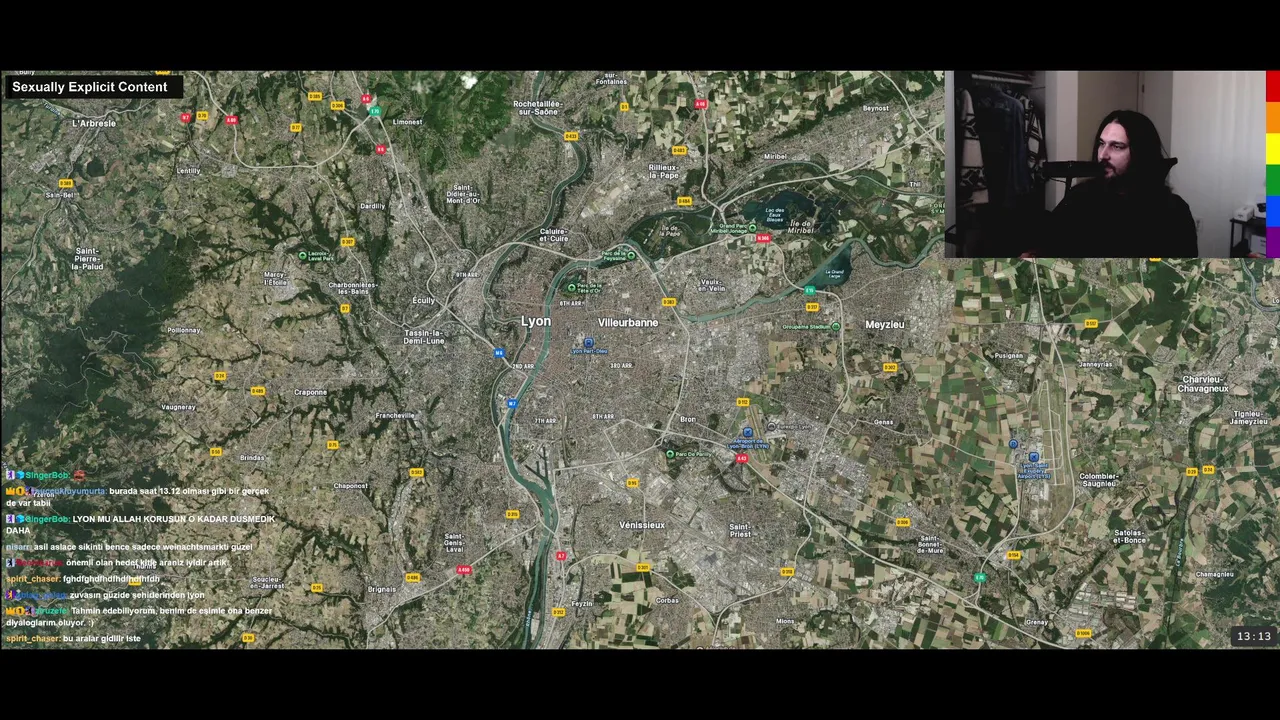Click the D317 yellow road shield

(812, 307)
